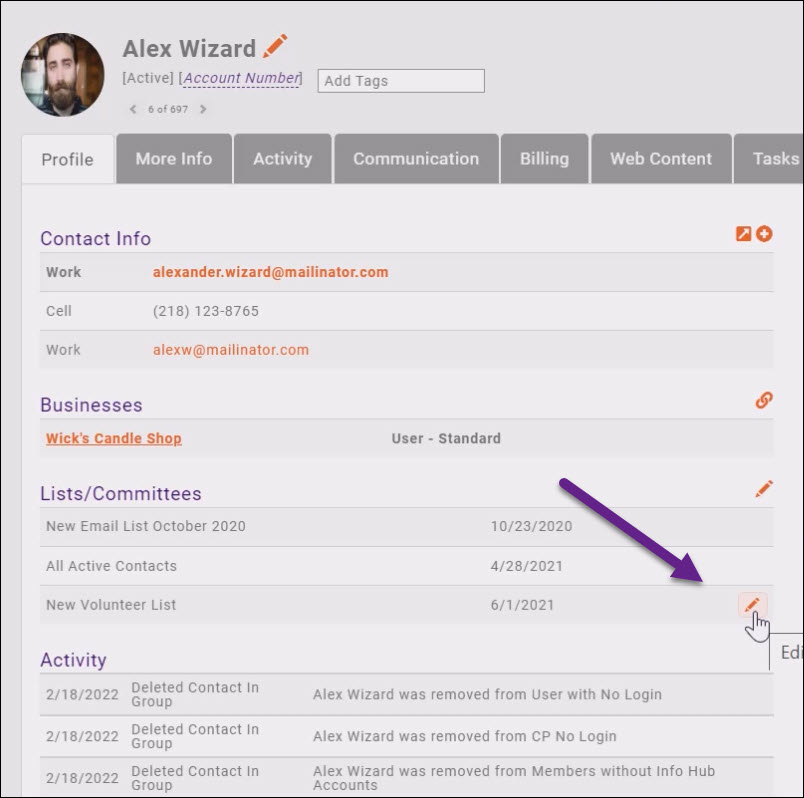The width and height of the screenshot is (804, 798).
Task: Open the Wick's Candle Shop business link
Action: pos(114,438)
